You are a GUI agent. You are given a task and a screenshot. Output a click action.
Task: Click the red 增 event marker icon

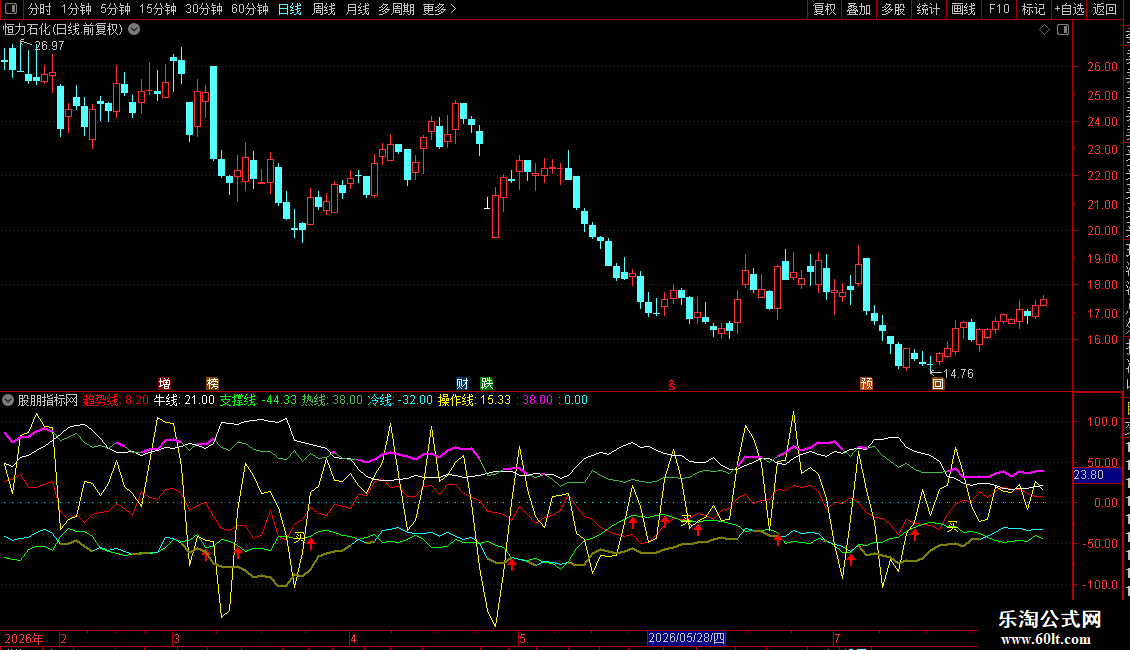click(x=164, y=383)
